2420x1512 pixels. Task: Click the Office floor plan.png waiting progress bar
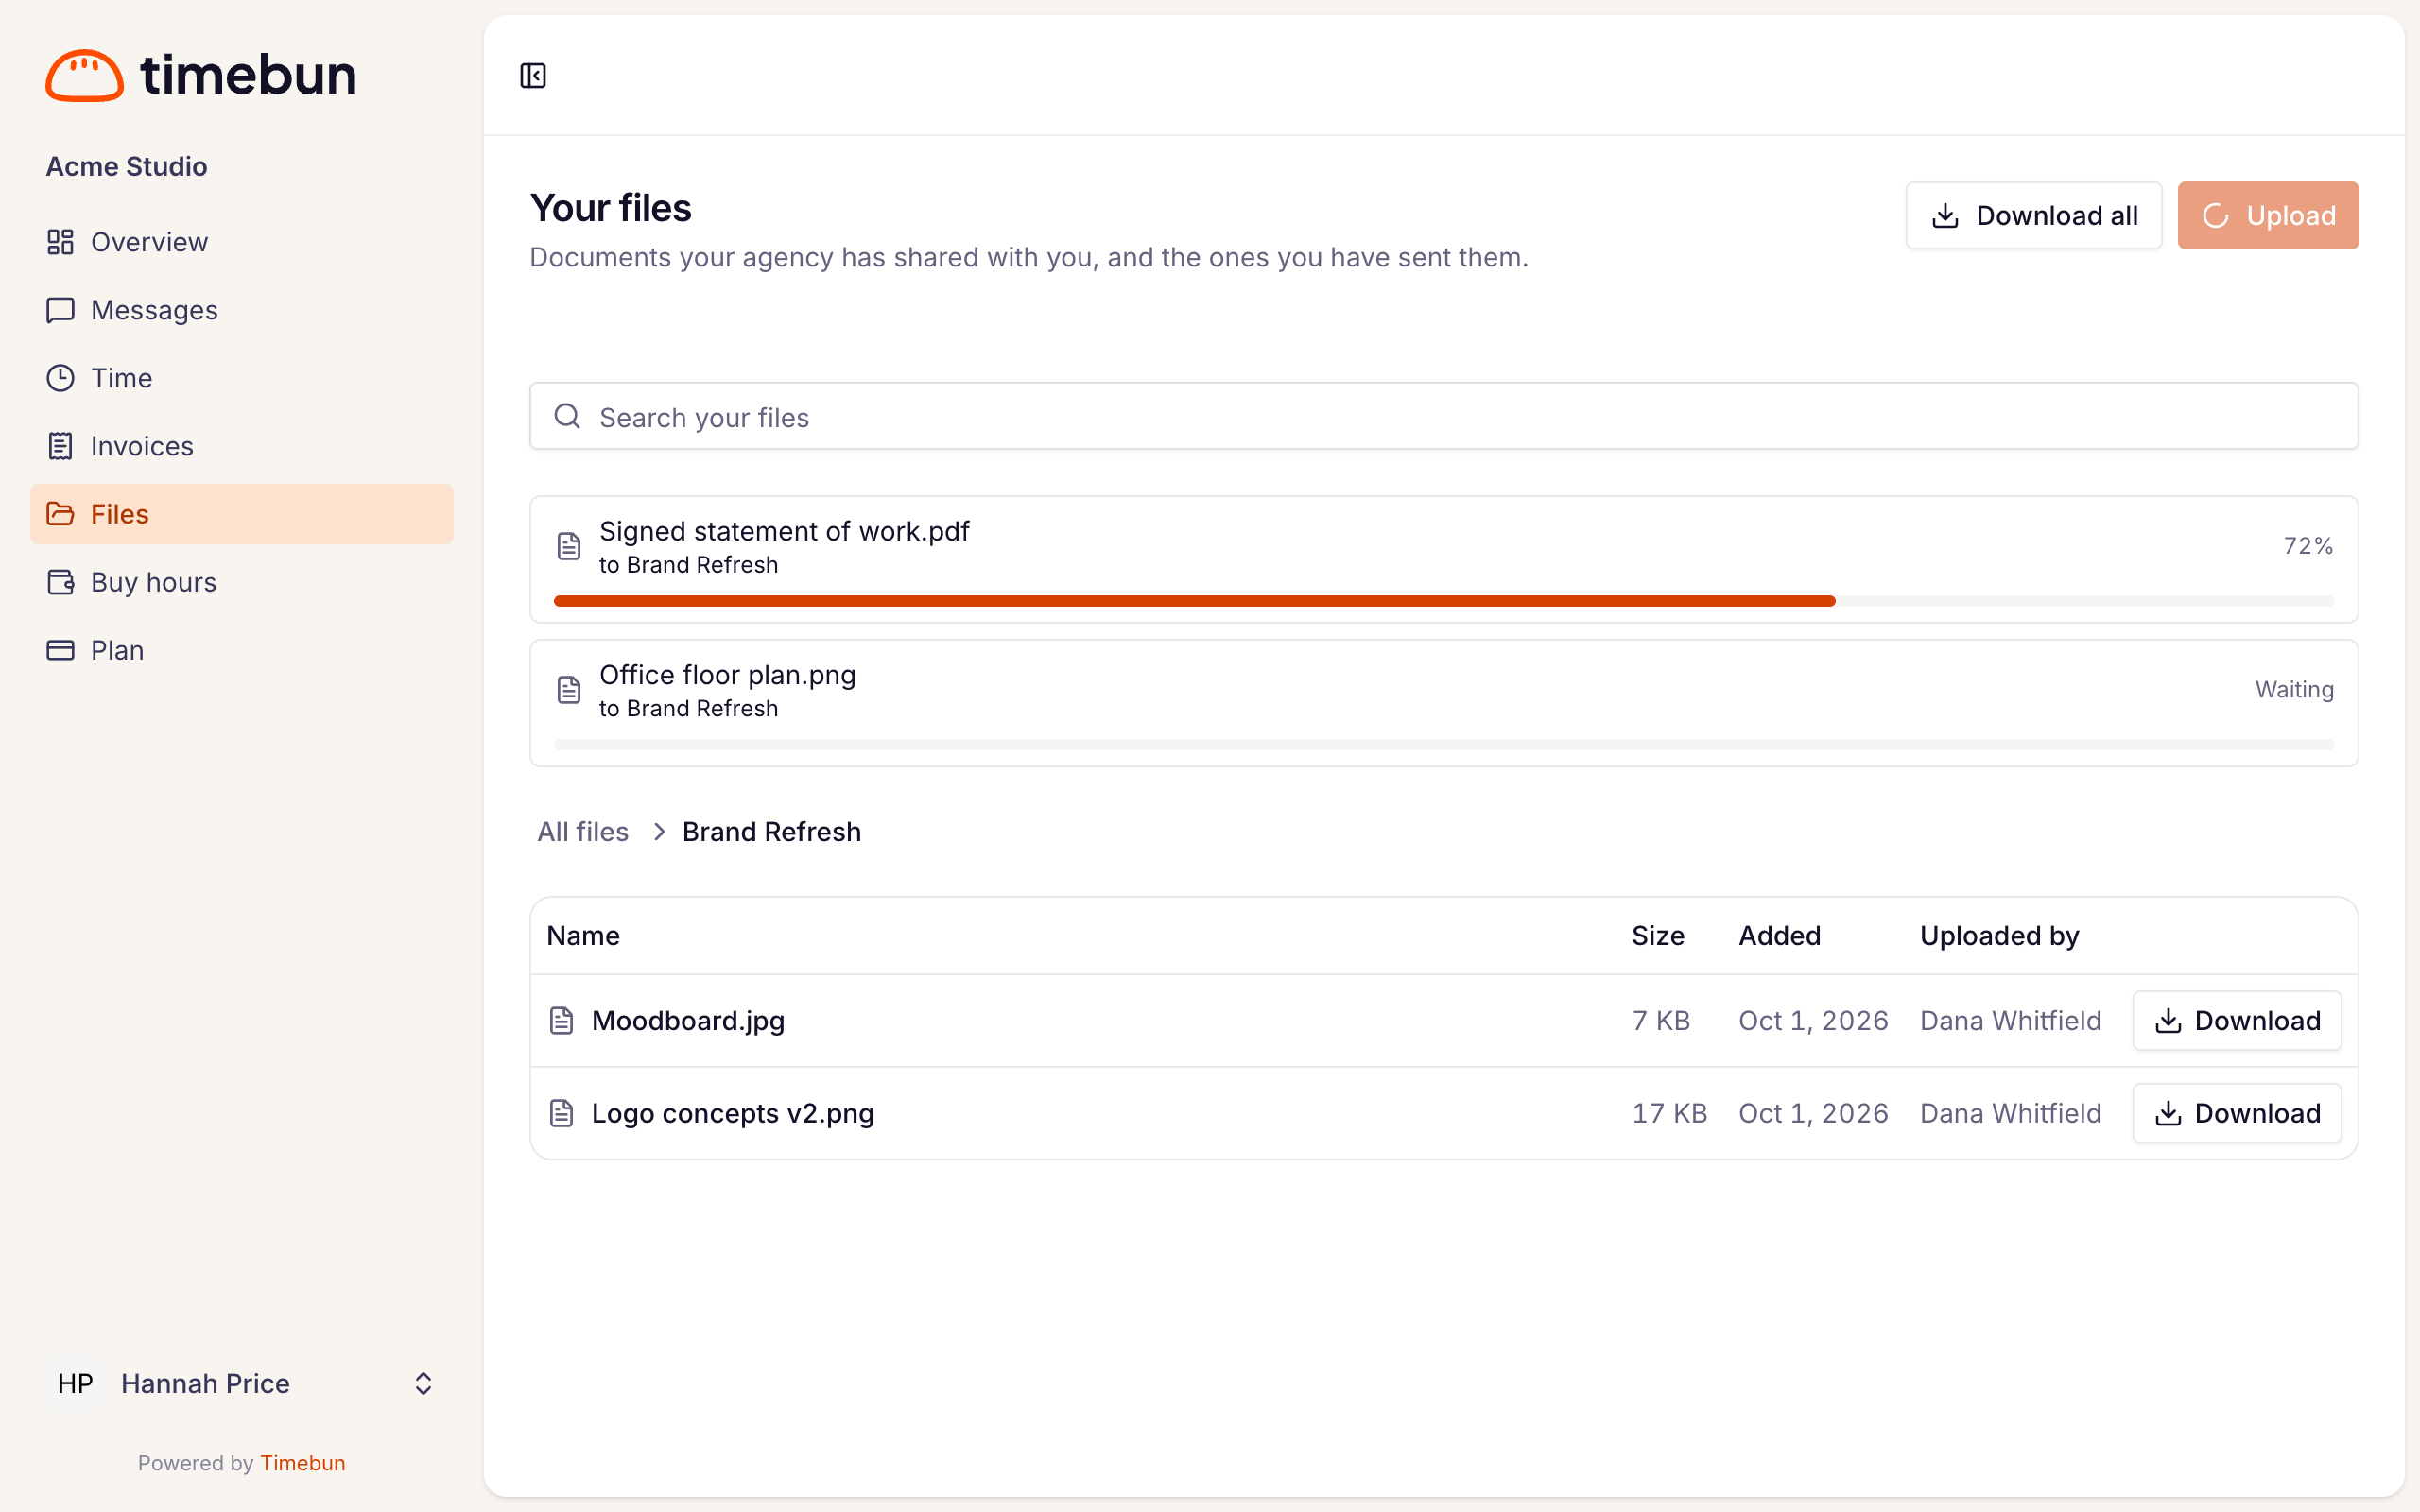coord(1444,745)
